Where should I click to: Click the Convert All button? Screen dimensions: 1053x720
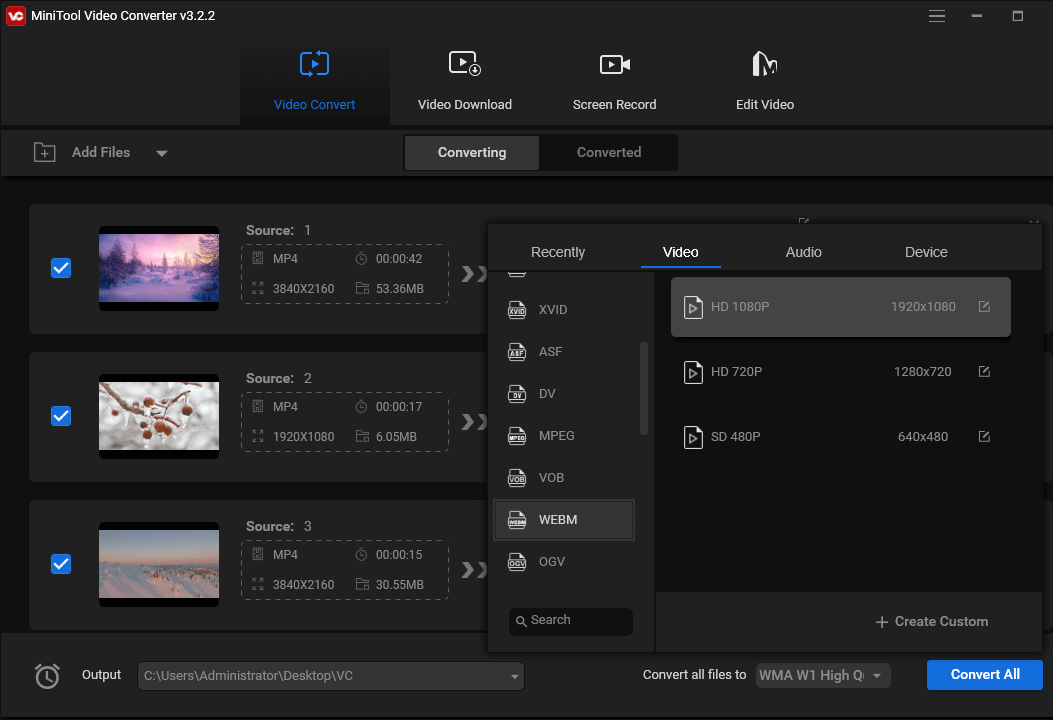click(985, 674)
